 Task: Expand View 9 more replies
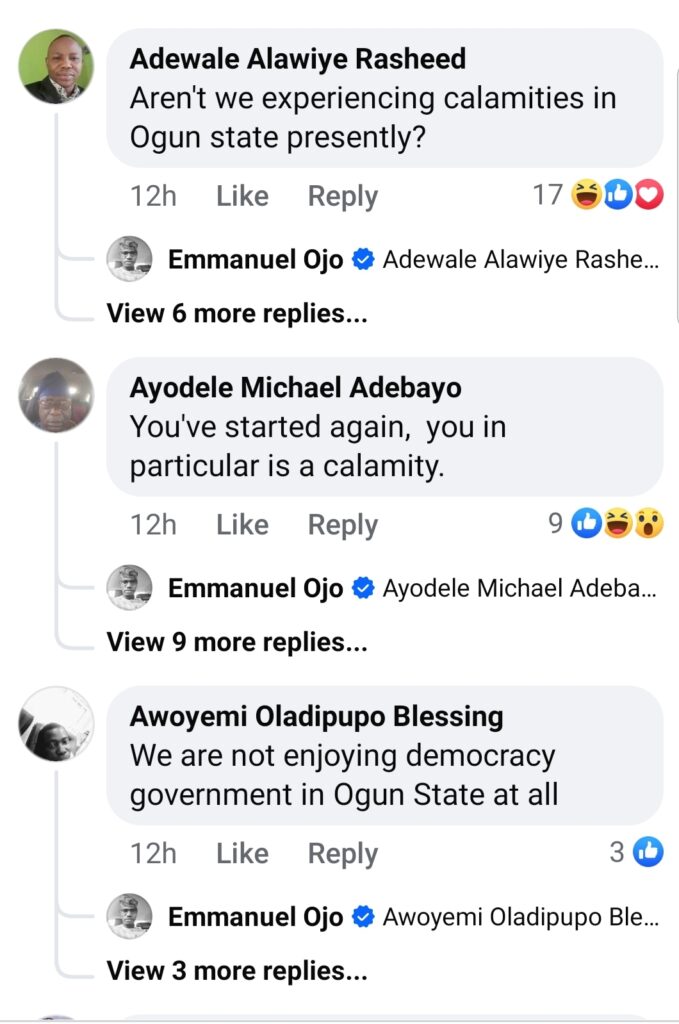pyautogui.click(x=237, y=642)
